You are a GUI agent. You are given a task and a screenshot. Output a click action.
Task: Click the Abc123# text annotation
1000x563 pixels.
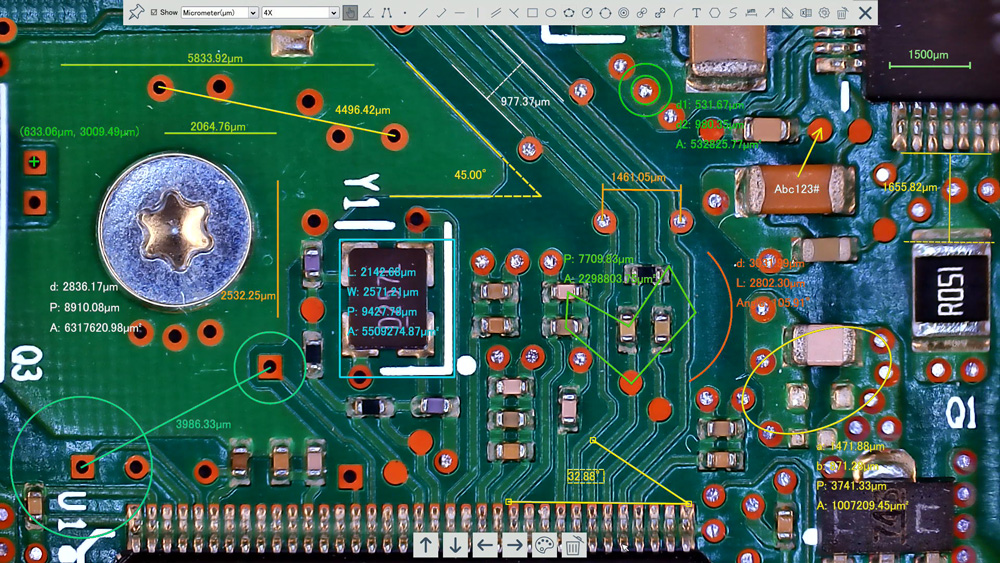pyautogui.click(x=796, y=189)
